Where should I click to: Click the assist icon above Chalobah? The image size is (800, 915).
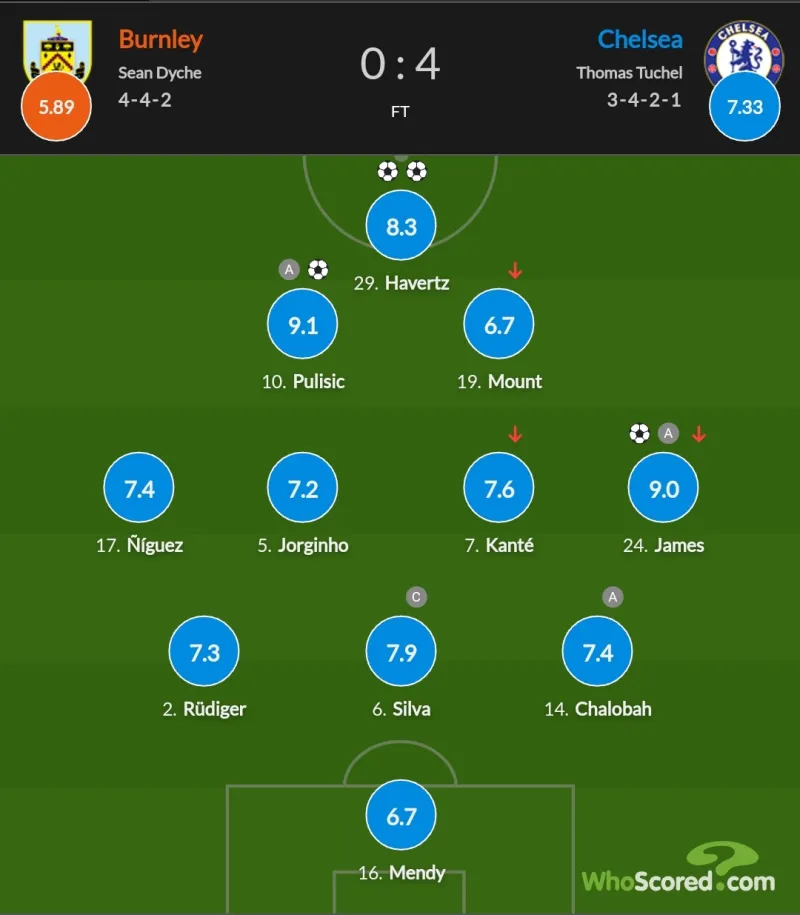tap(613, 598)
